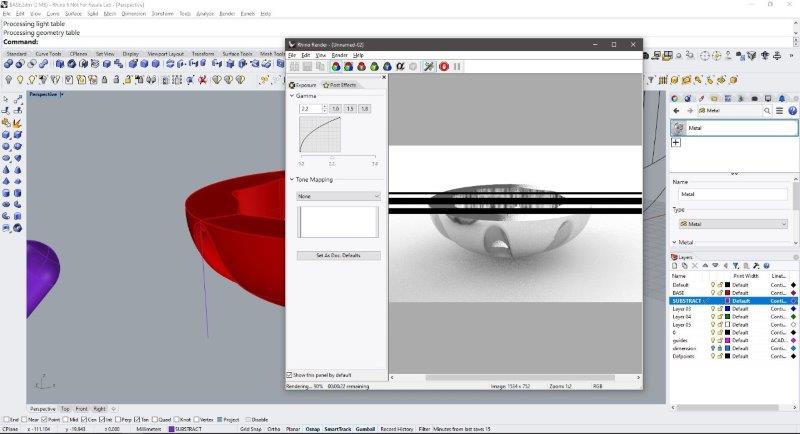Open Layers panel help icon
The height and width of the screenshot is (434, 800).
click(x=766, y=266)
